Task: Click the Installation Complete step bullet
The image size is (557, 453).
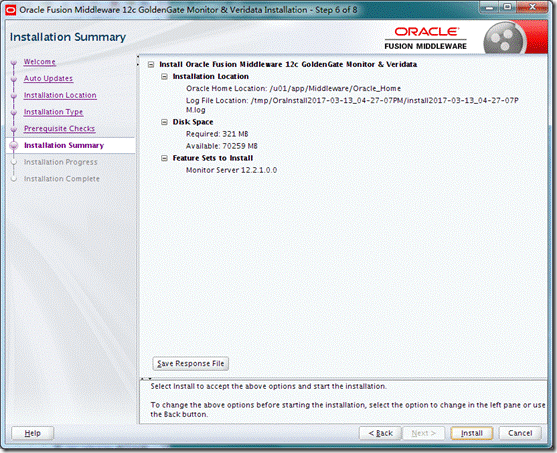Action: point(13,179)
